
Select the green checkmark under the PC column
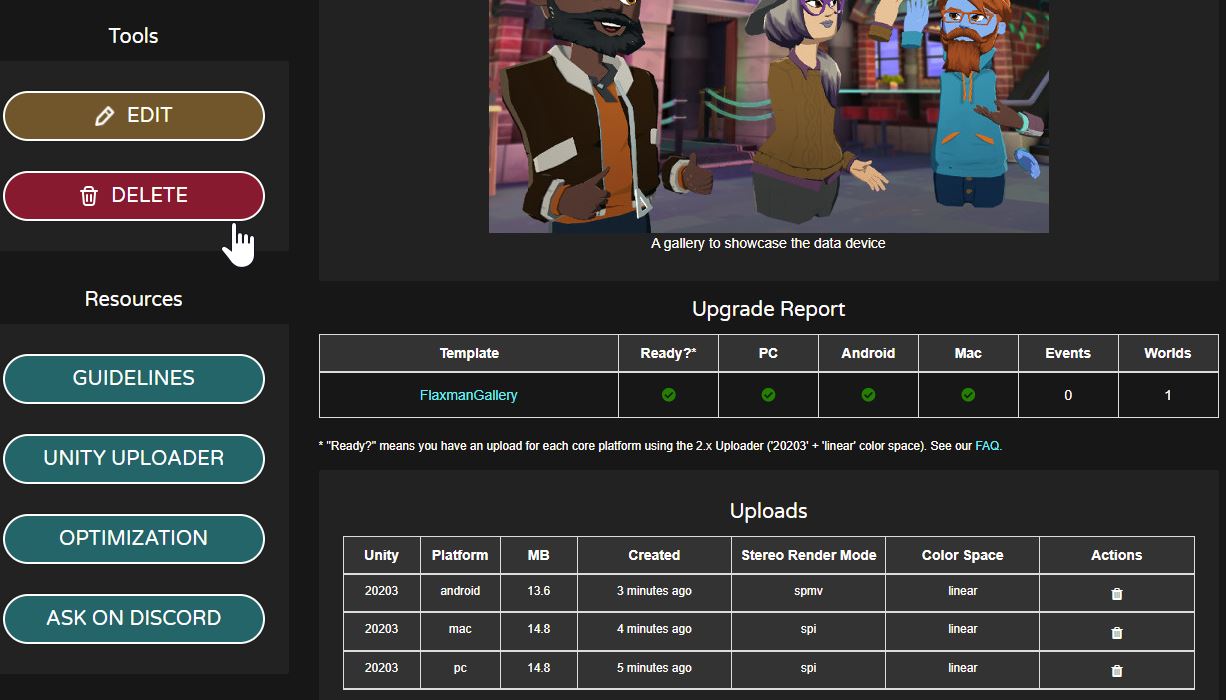[768, 395]
